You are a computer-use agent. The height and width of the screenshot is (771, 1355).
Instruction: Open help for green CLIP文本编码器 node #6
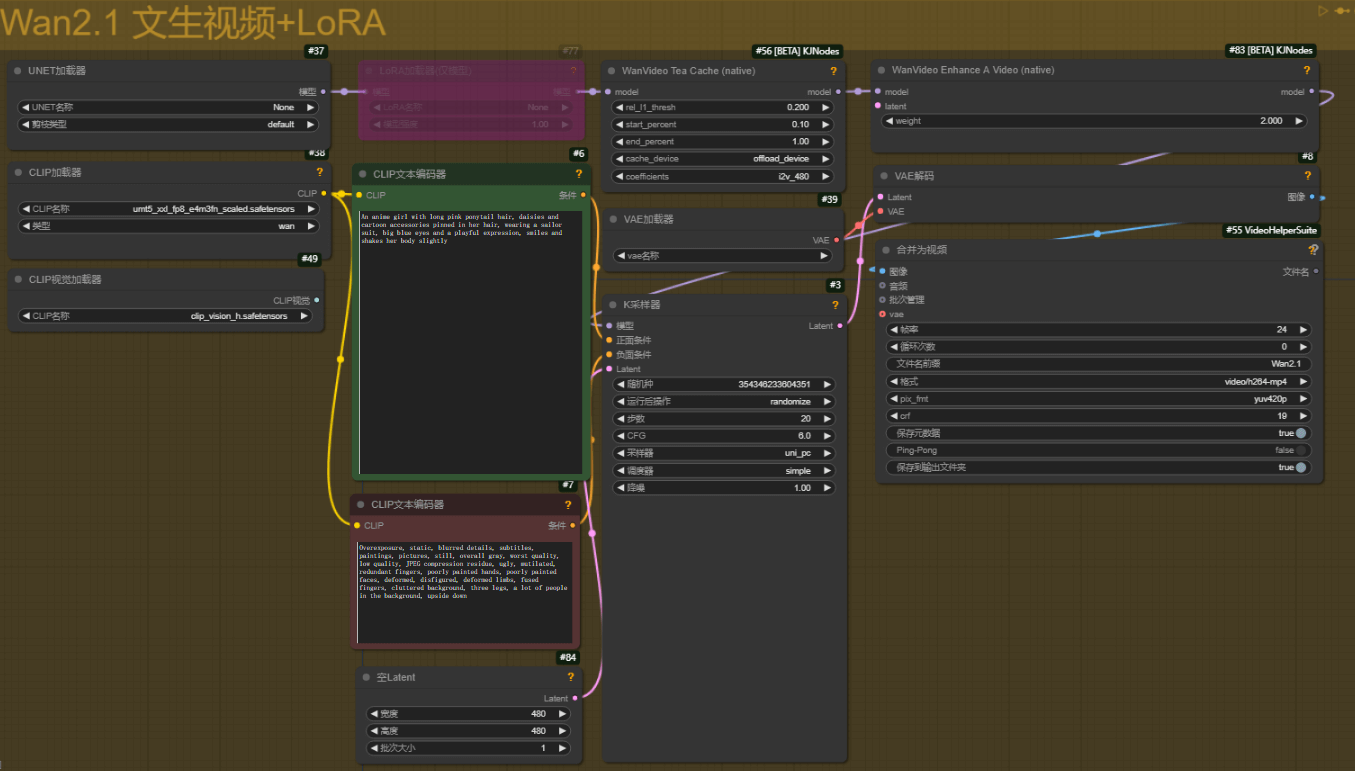578,174
